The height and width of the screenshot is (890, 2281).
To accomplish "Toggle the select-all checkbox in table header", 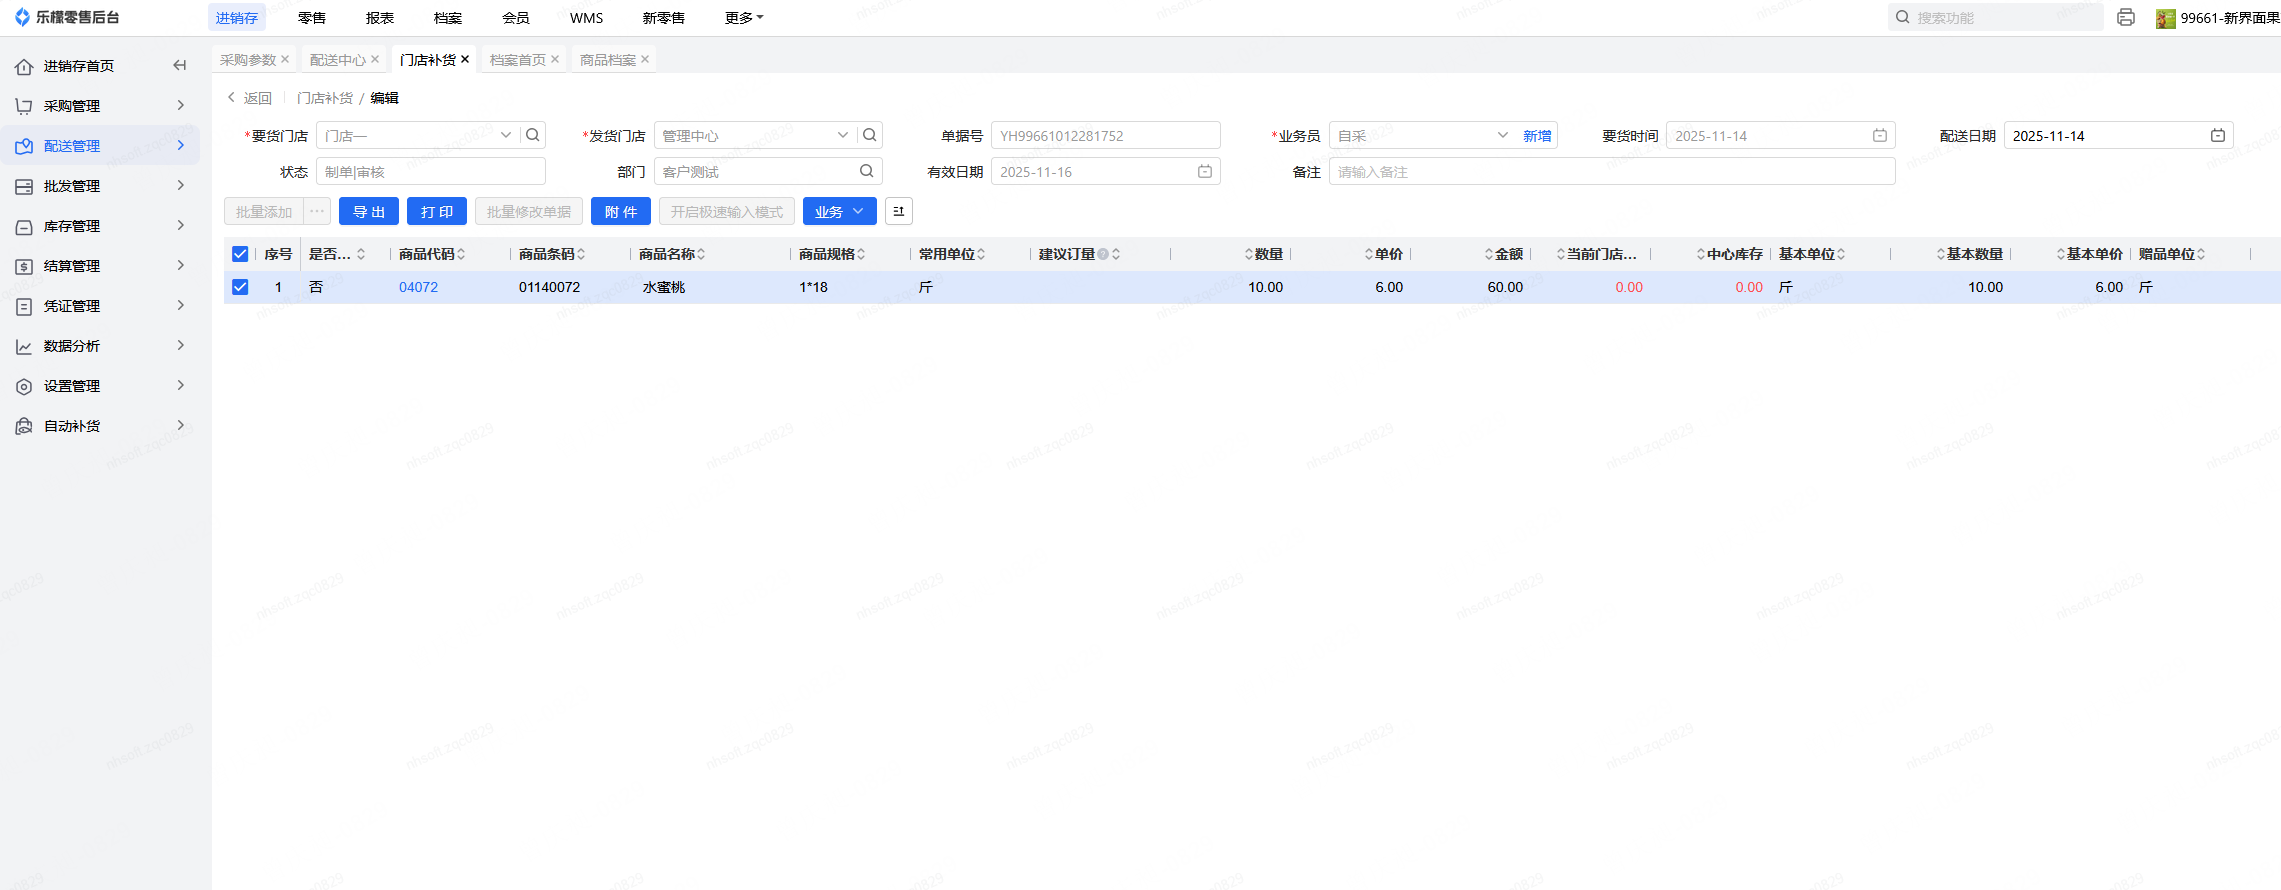I will (x=240, y=254).
